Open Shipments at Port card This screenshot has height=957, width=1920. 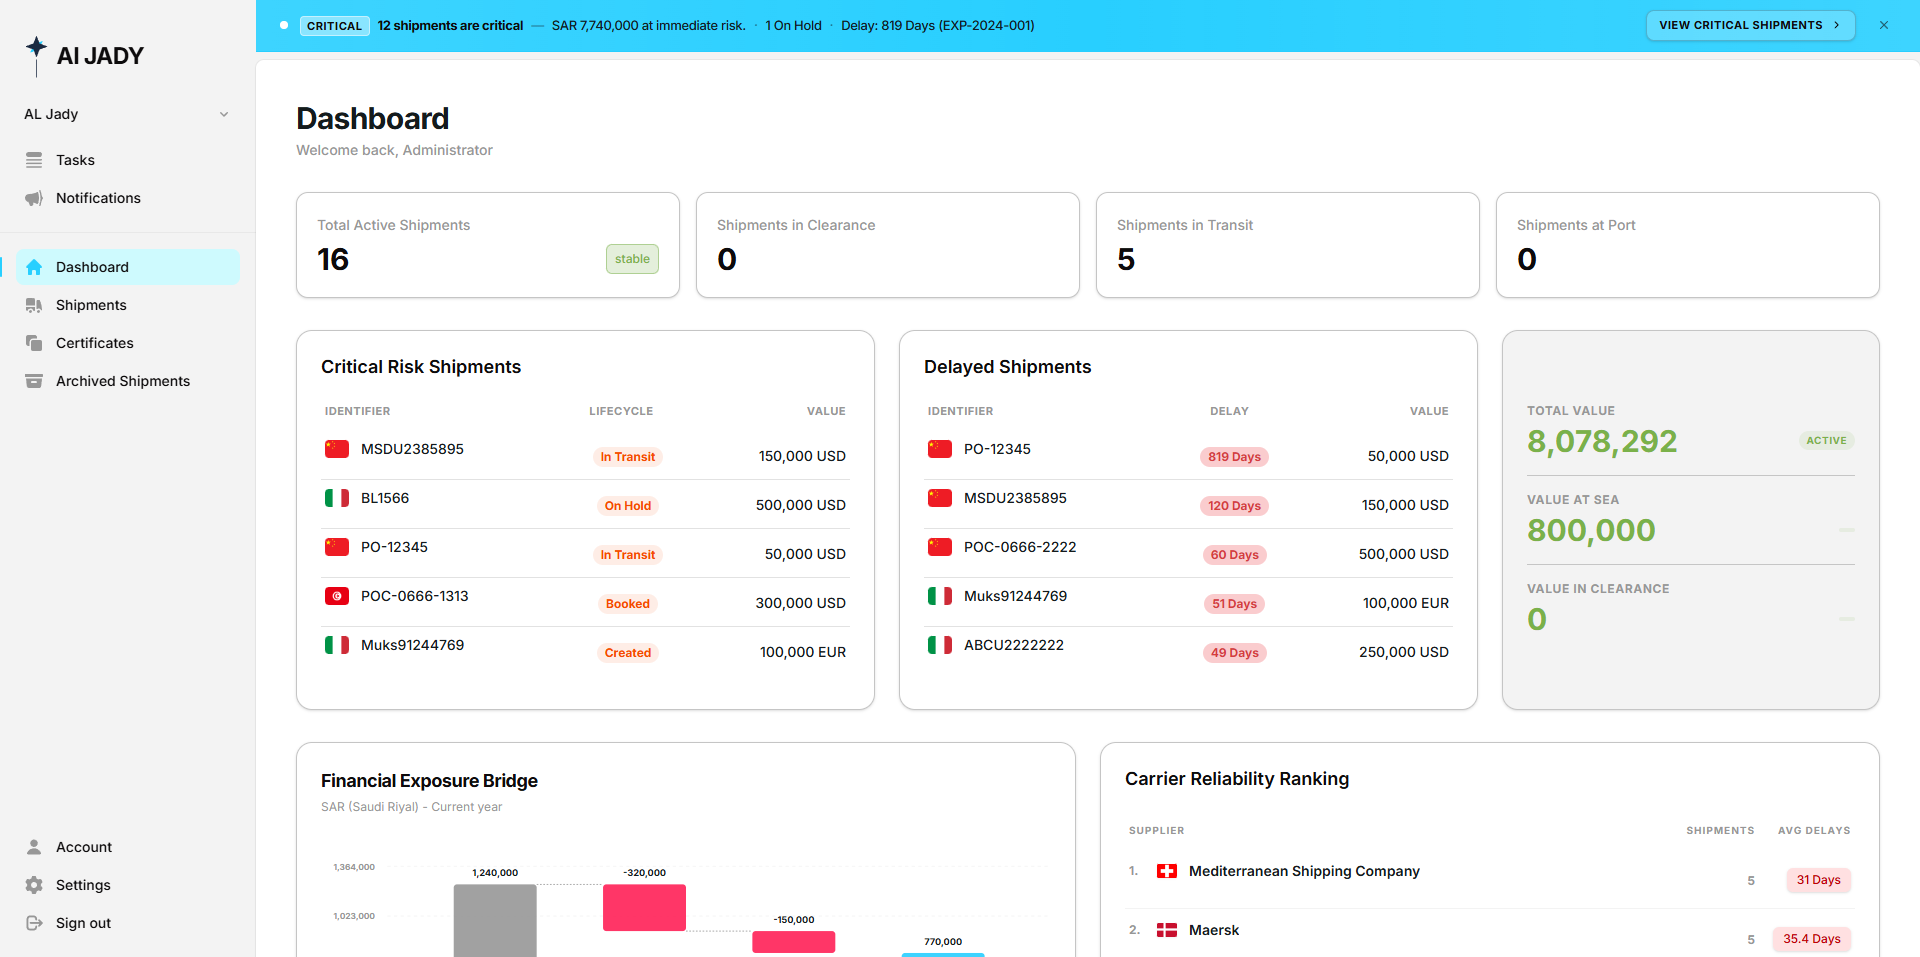coord(1688,245)
